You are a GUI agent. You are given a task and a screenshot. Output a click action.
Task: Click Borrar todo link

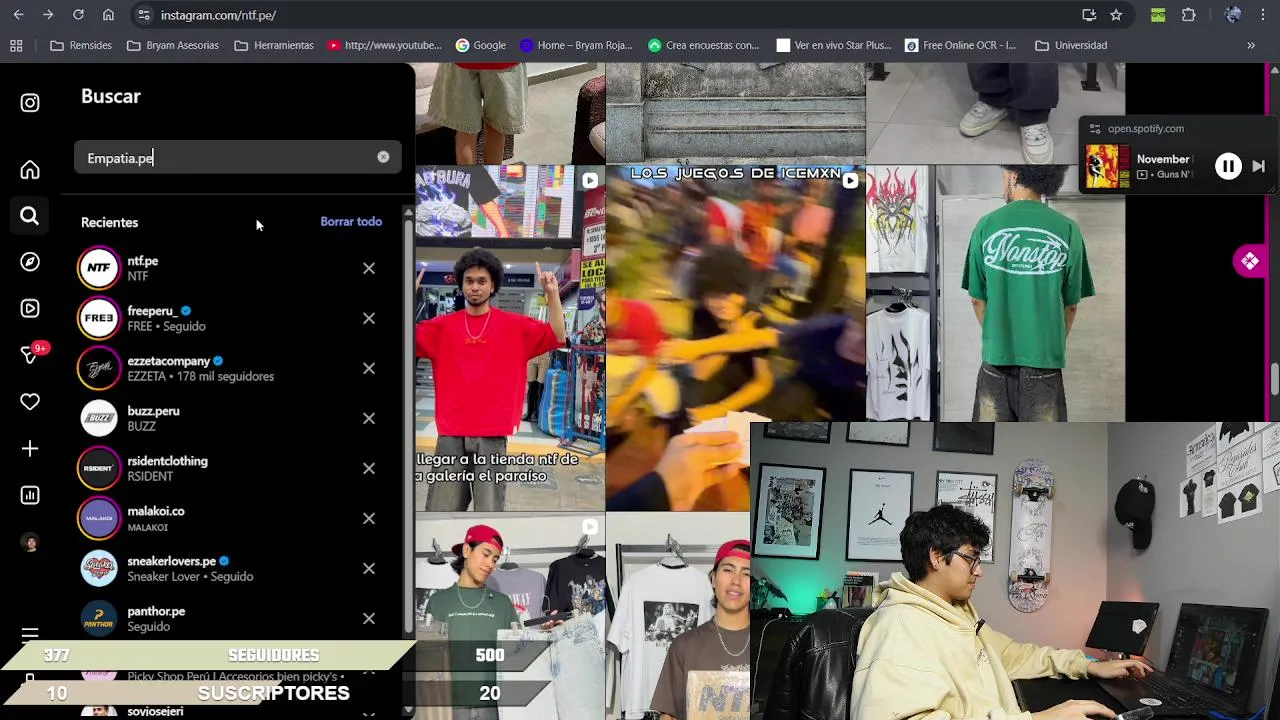[351, 222]
